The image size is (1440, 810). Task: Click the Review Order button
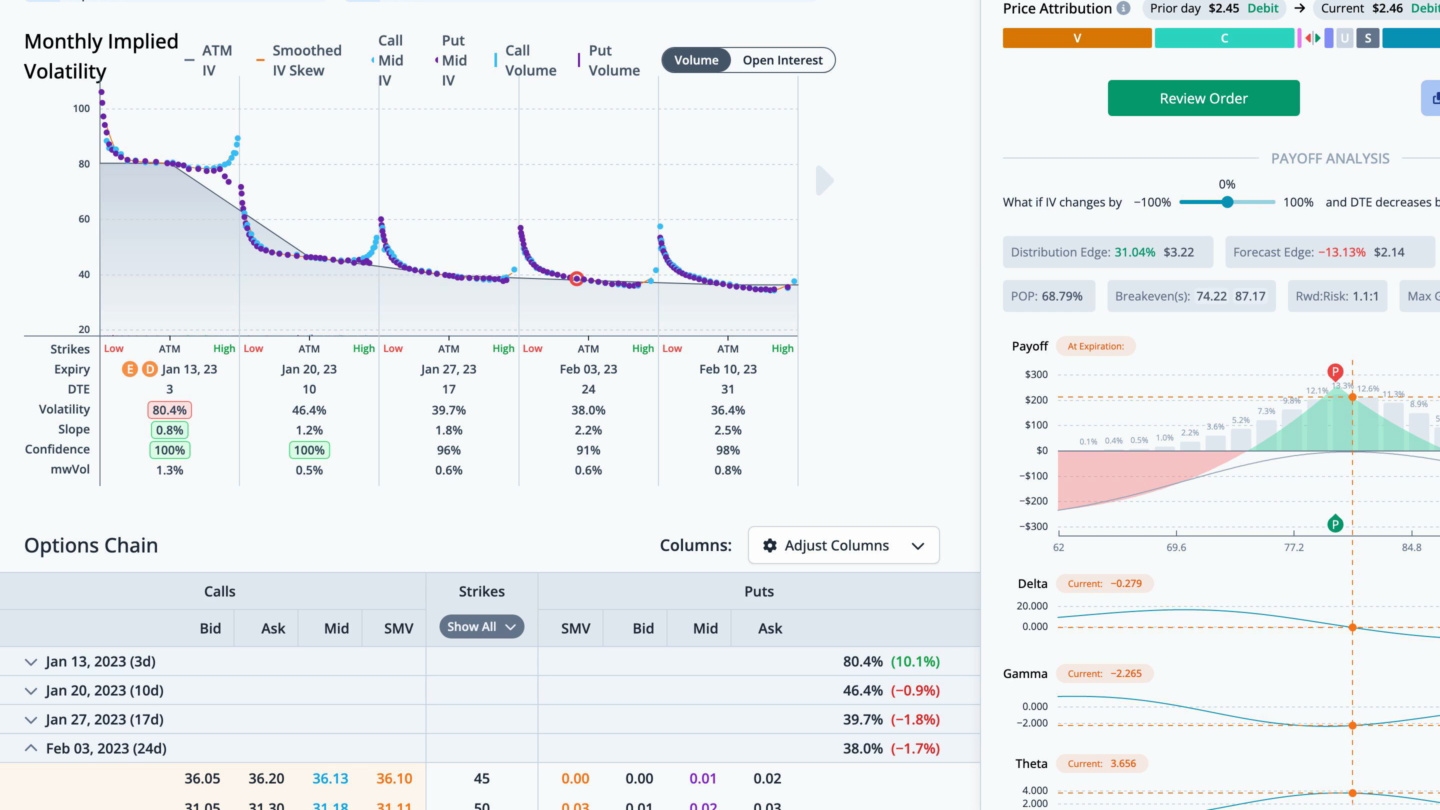pos(1203,98)
